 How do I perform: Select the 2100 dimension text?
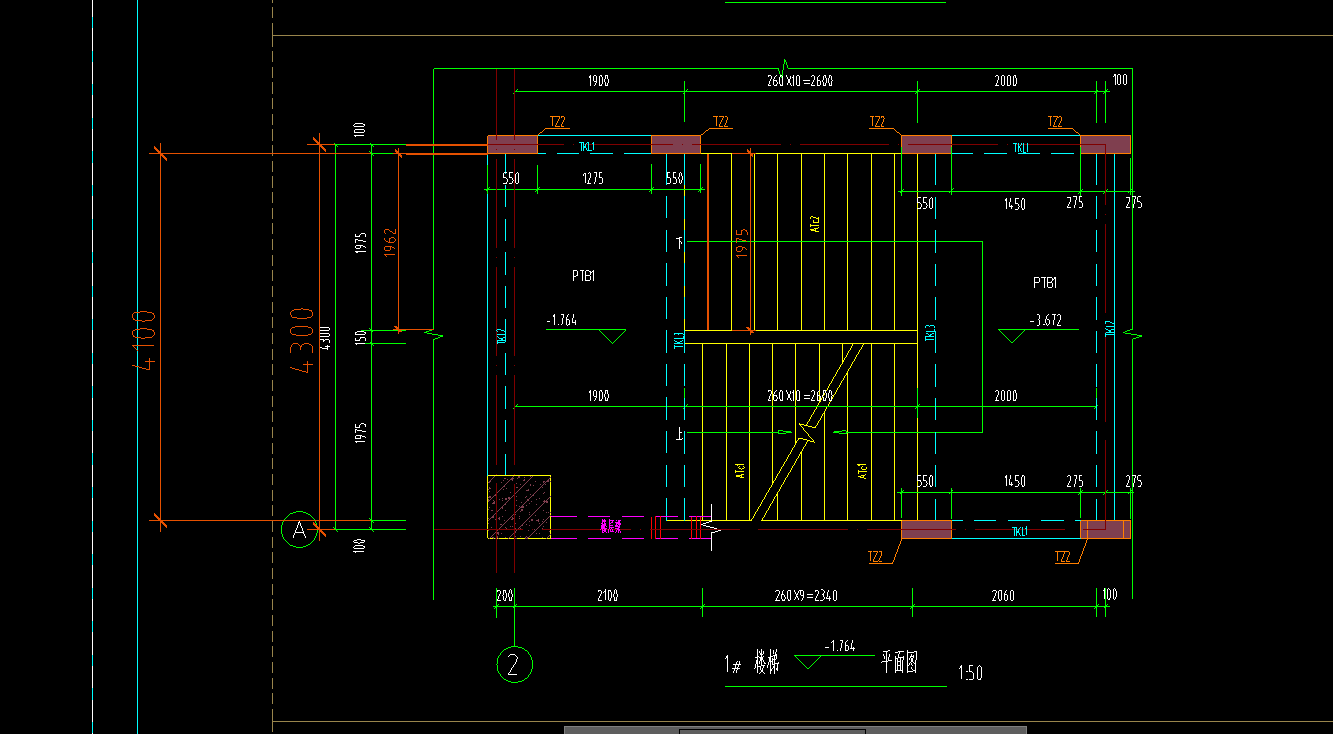[x=607, y=596]
